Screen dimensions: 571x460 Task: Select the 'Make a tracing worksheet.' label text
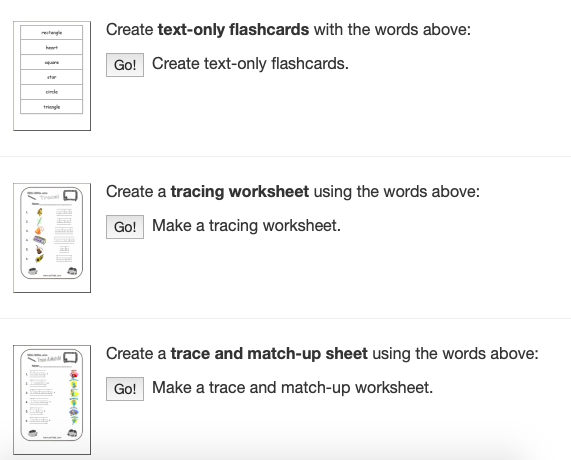(x=246, y=226)
